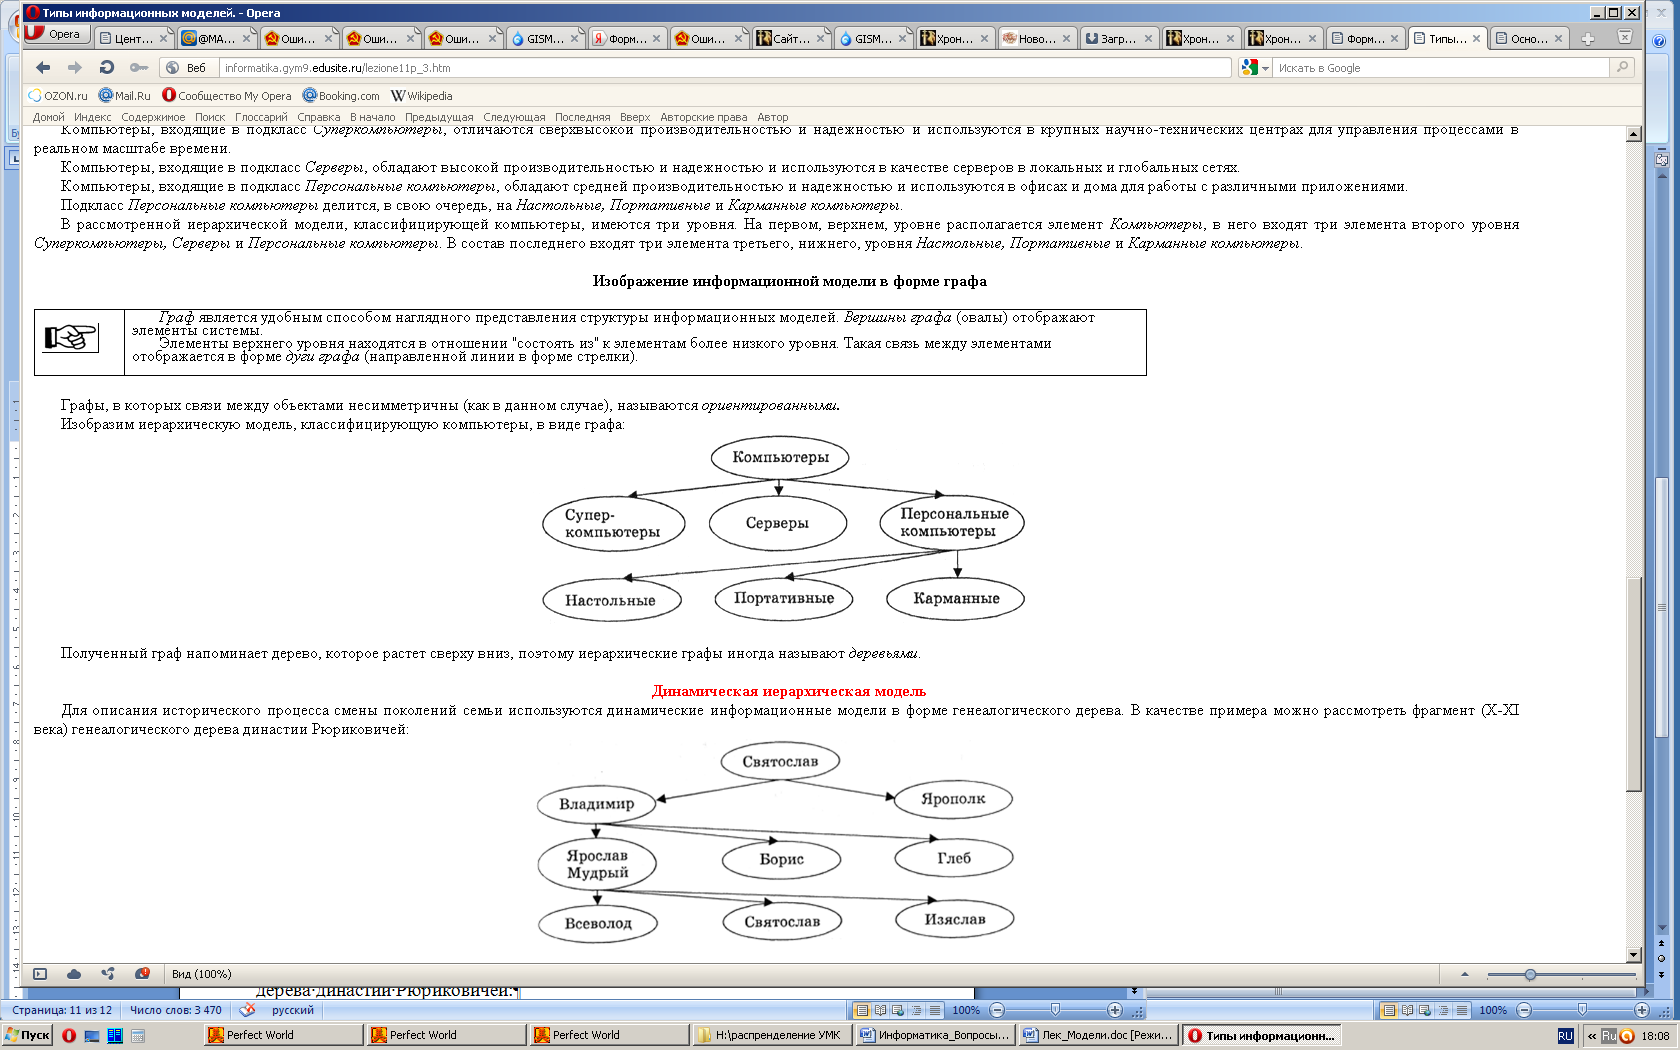1680x1050 pixels.
Task: Switch to the Яндекс Форм… tab
Action: 626,38
